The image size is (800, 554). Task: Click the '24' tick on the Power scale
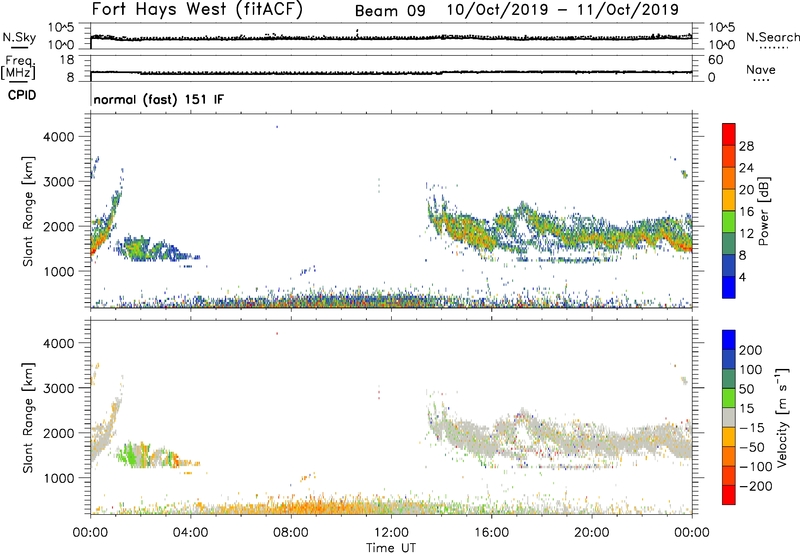point(746,168)
